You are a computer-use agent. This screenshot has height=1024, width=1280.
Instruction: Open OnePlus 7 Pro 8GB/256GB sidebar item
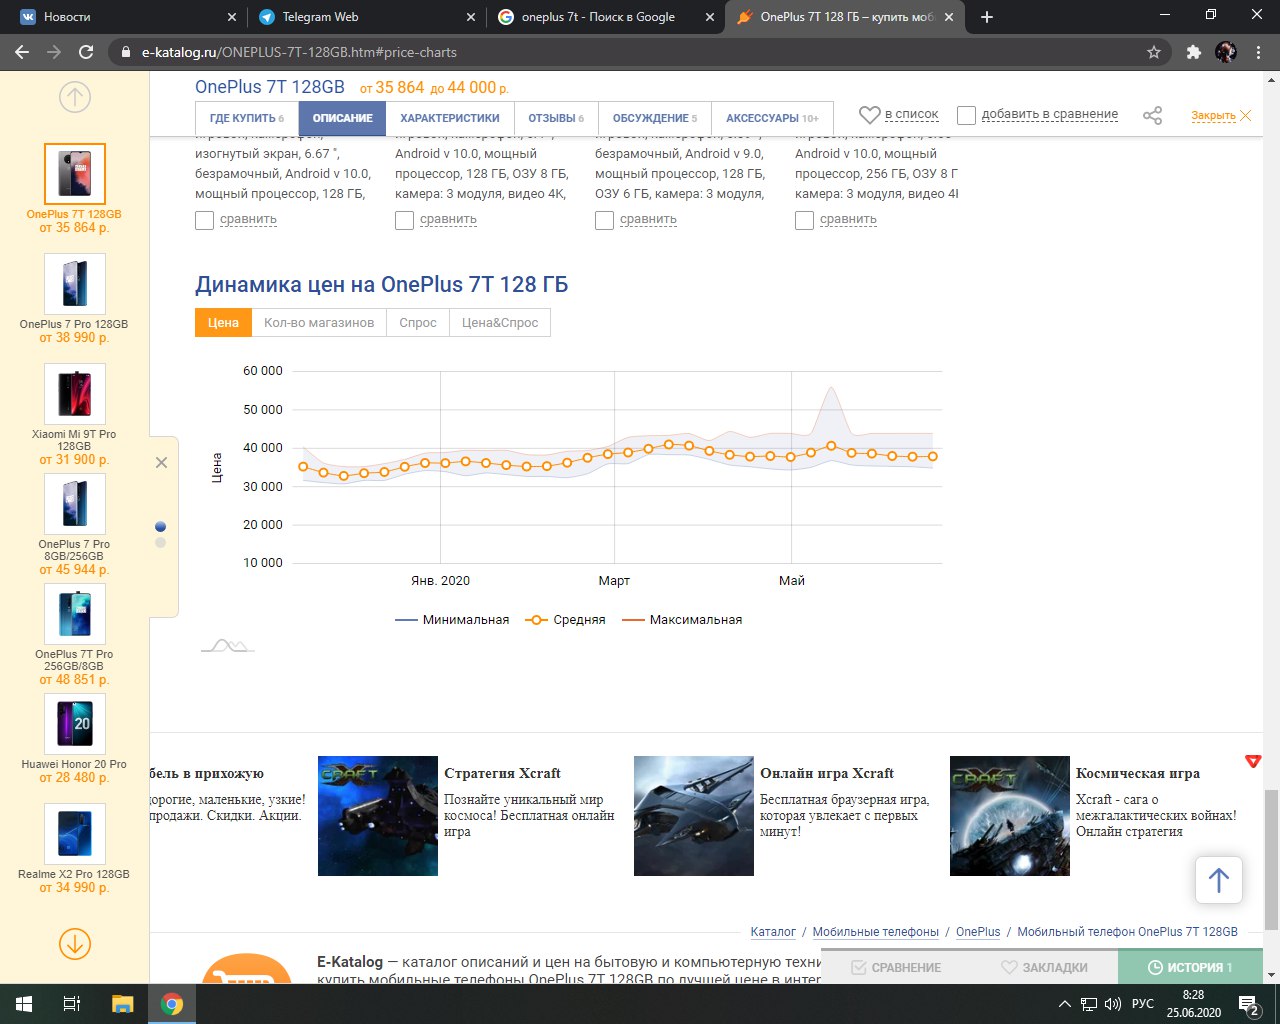tap(74, 524)
